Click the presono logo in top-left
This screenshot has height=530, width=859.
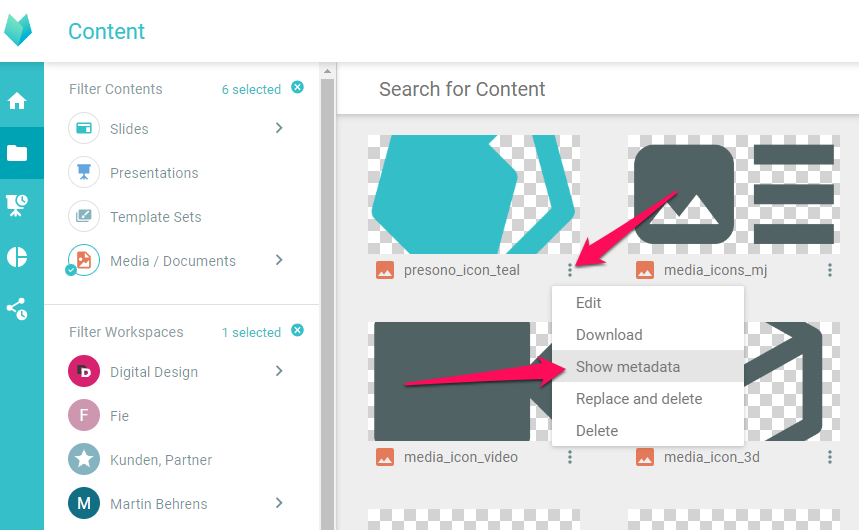[18, 30]
